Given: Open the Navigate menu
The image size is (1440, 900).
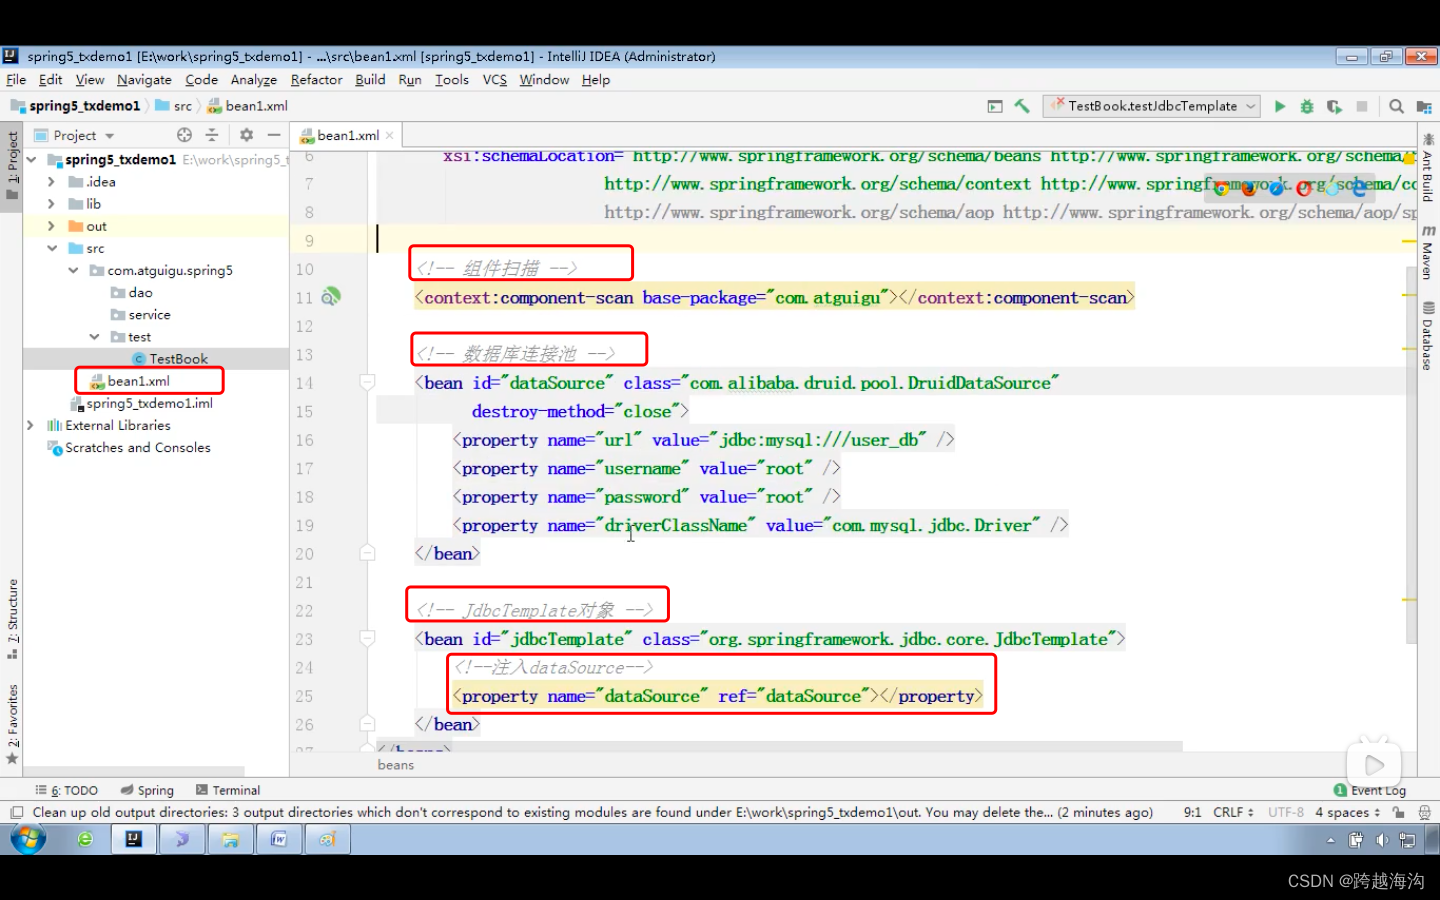Looking at the screenshot, I should pos(144,80).
